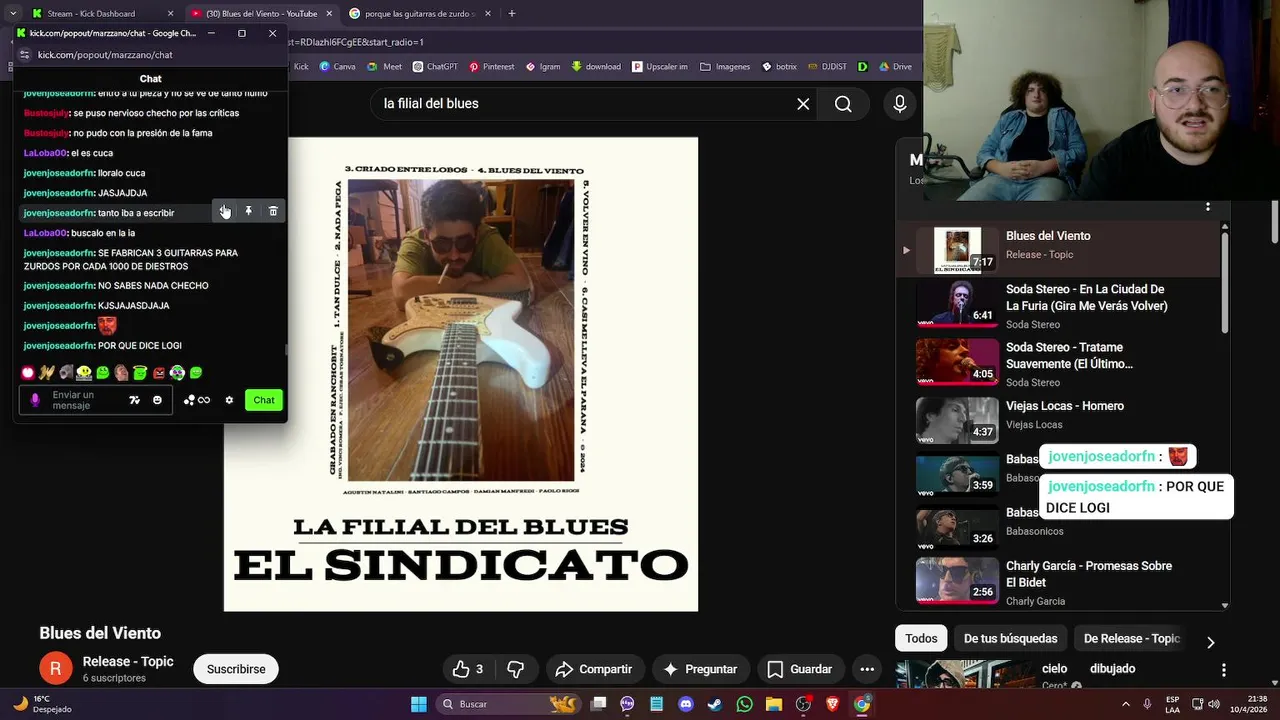This screenshot has width=1280, height=720.
Task: Clear the YouTube search box text
Action: click(x=803, y=104)
